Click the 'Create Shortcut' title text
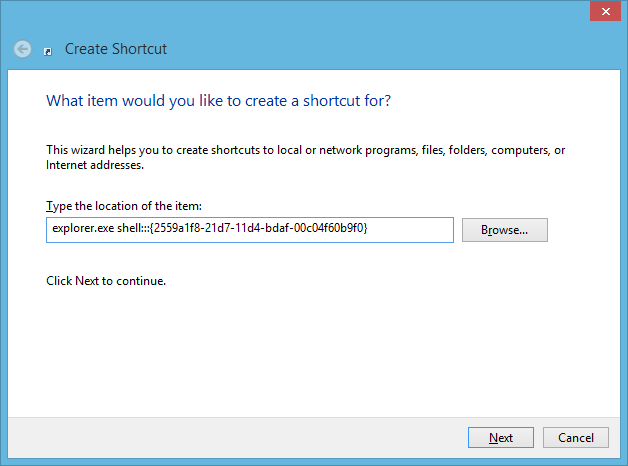628x466 pixels. point(116,49)
